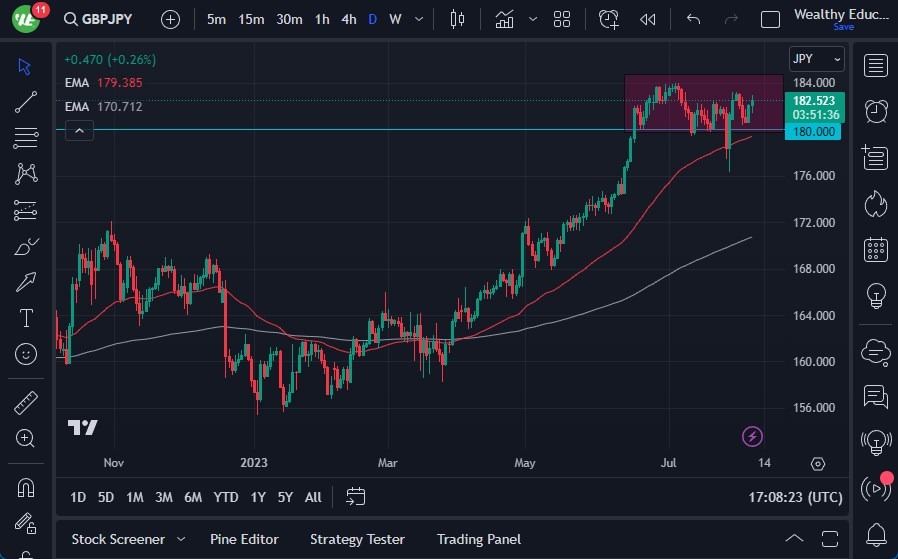This screenshot has width=898, height=559.
Task: Open the Strategy Tester tab
Action: [357, 539]
